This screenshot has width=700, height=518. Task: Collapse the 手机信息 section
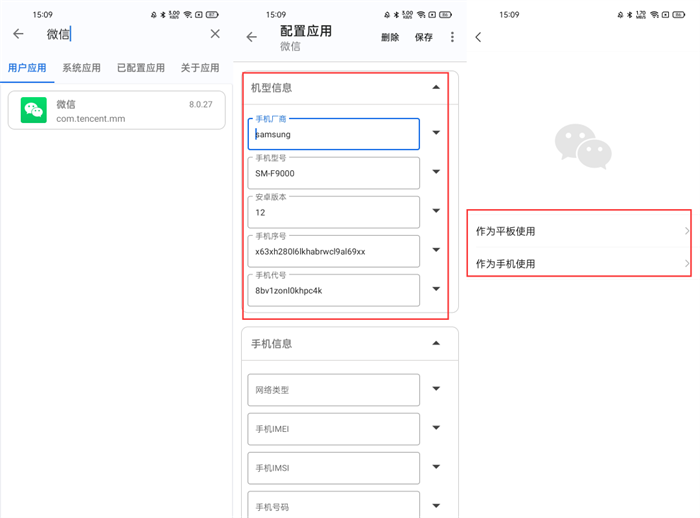click(436, 343)
